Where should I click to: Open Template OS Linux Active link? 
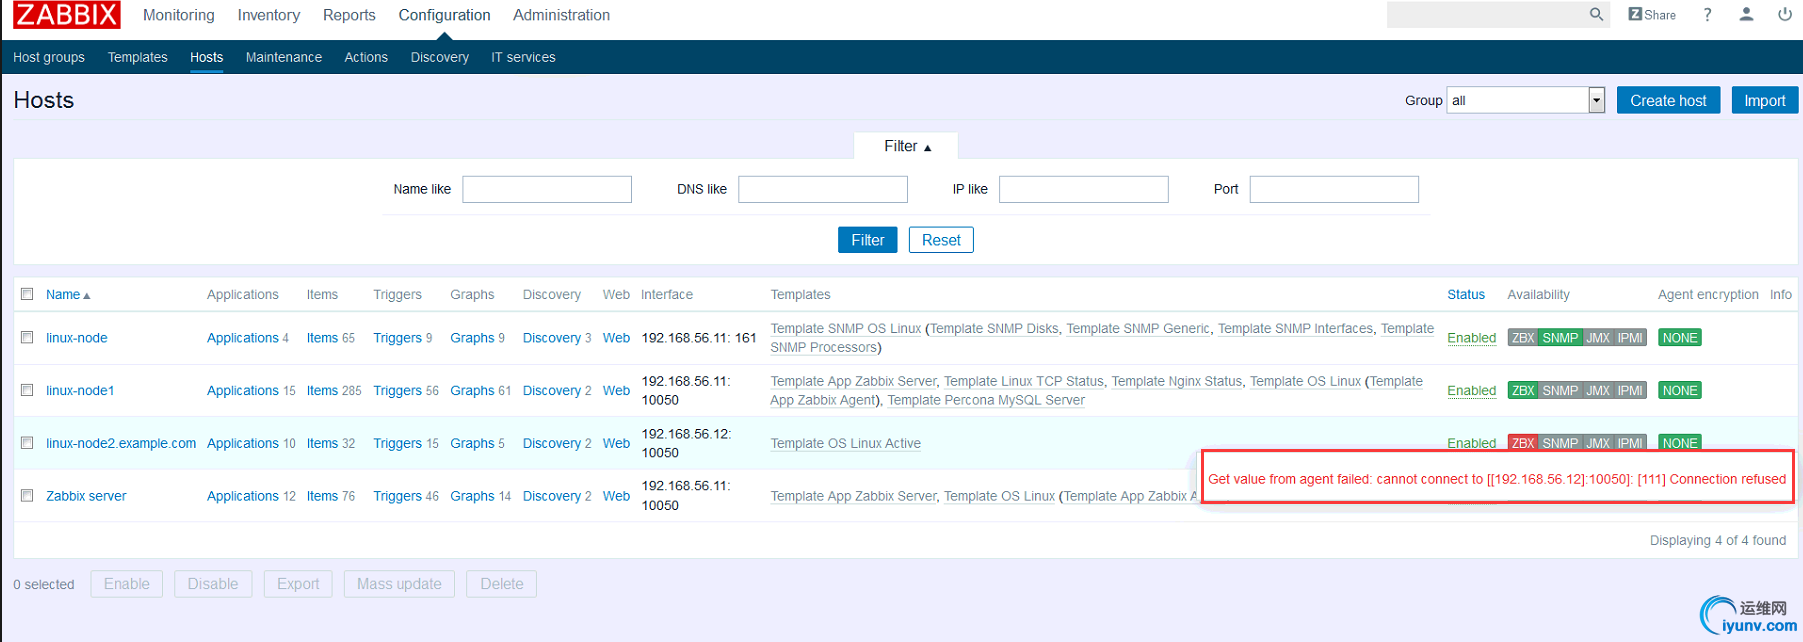(846, 443)
